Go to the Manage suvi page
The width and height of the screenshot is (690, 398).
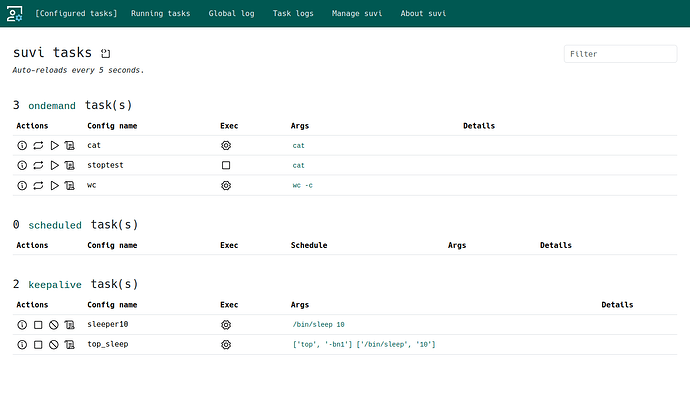[x=357, y=13]
